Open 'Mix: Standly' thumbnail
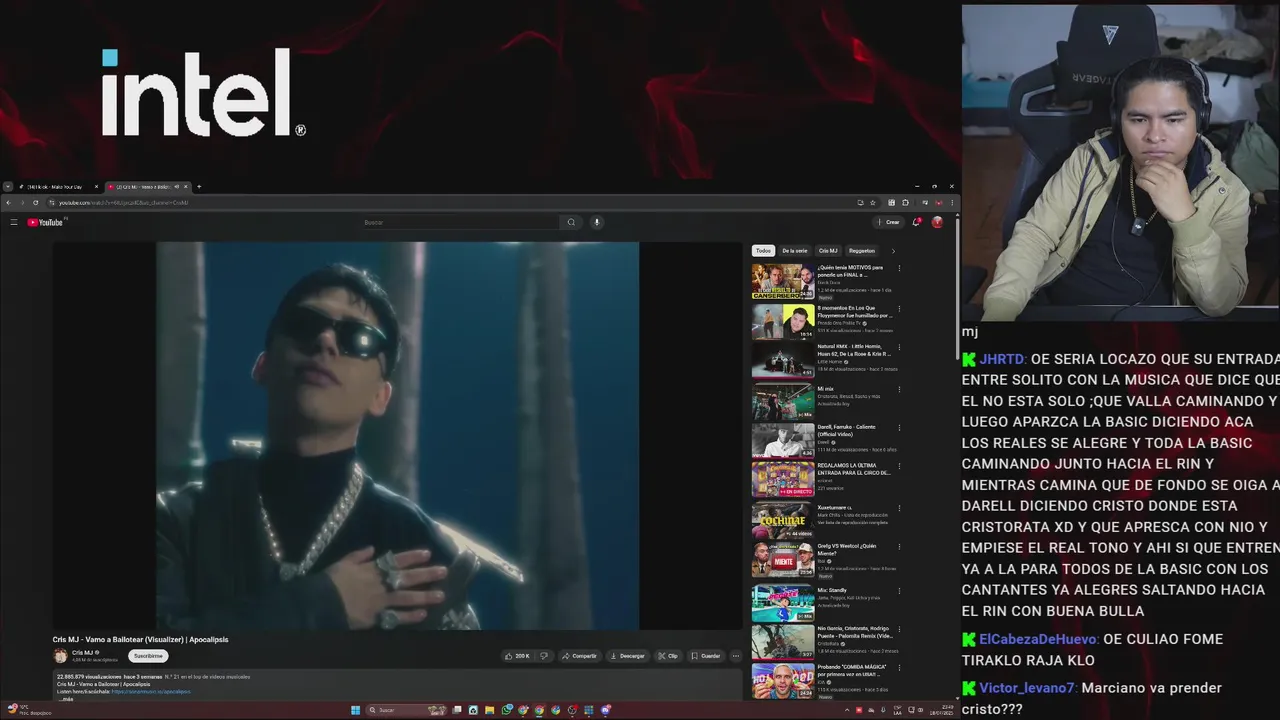The image size is (1280, 720). 783,603
